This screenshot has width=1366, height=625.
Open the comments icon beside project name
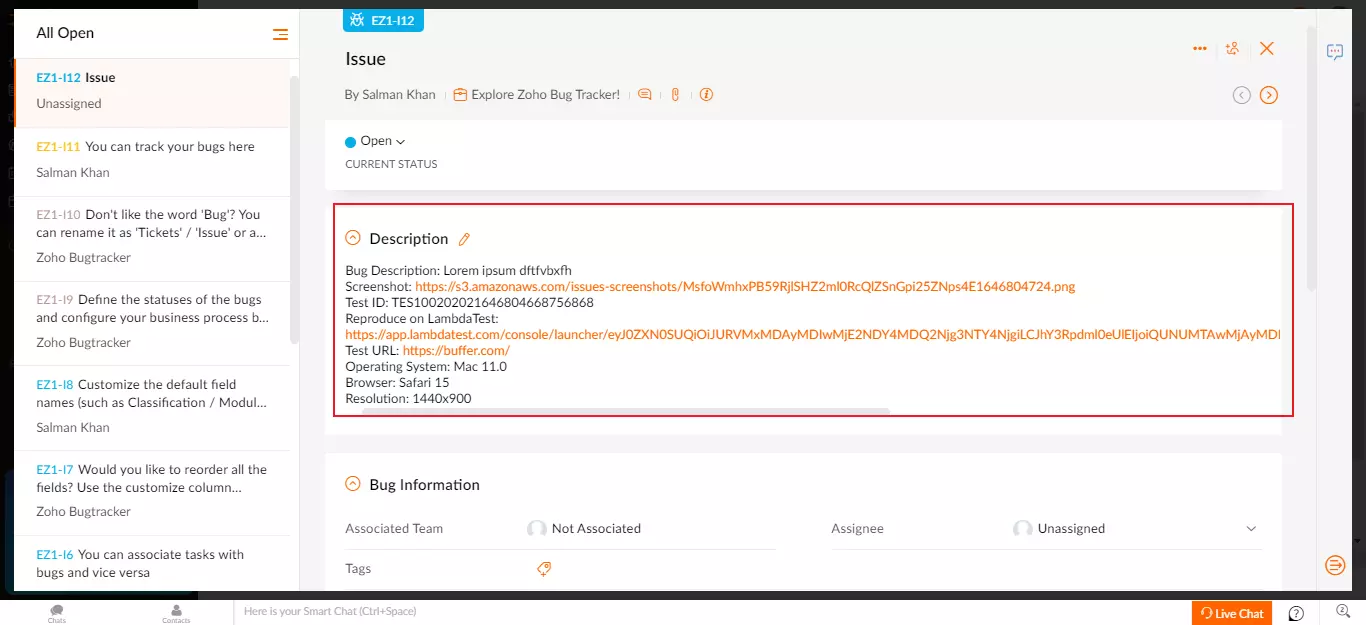[645, 95]
